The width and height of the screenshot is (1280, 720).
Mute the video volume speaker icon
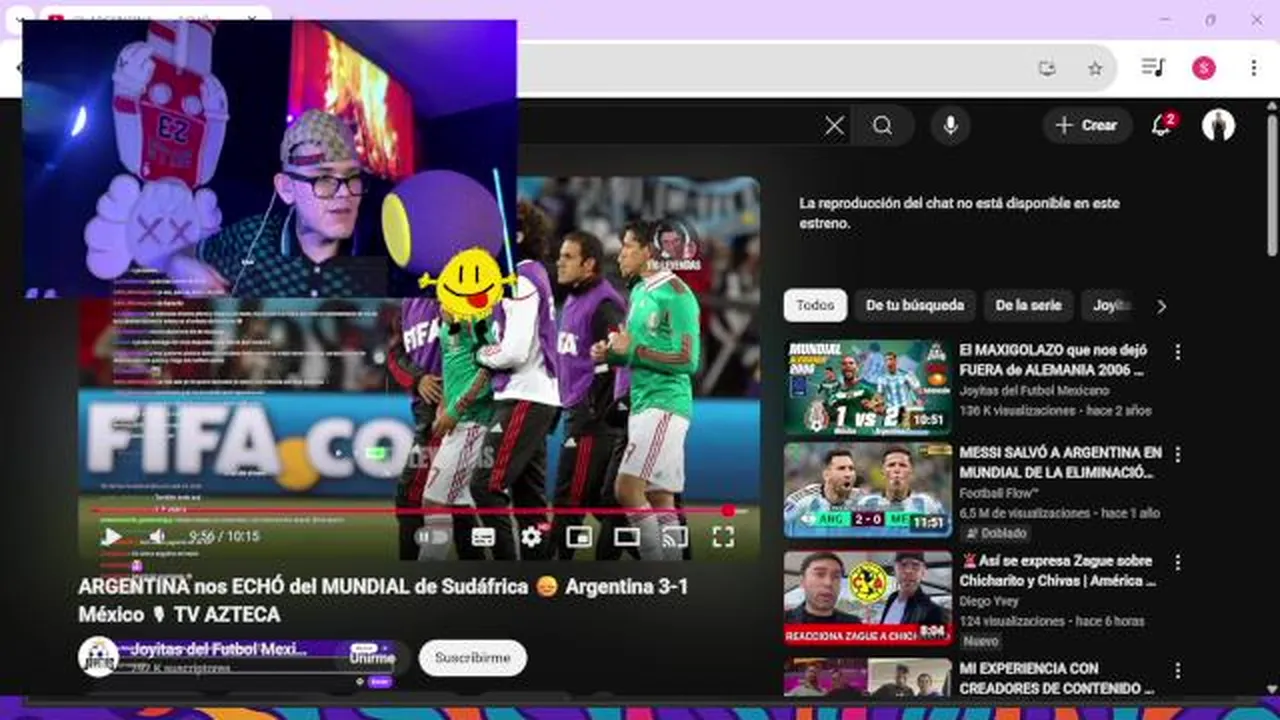(x=157, y=537)
